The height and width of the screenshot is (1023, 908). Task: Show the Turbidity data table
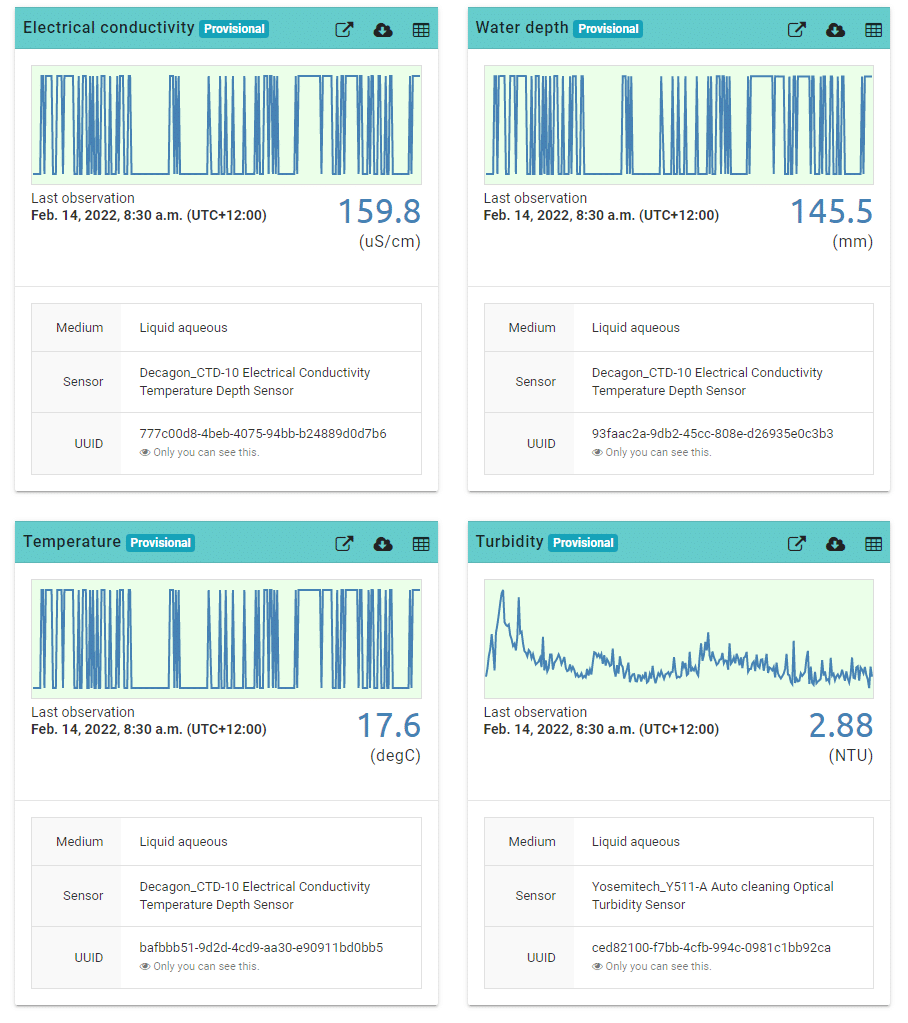tap(873, 544)
